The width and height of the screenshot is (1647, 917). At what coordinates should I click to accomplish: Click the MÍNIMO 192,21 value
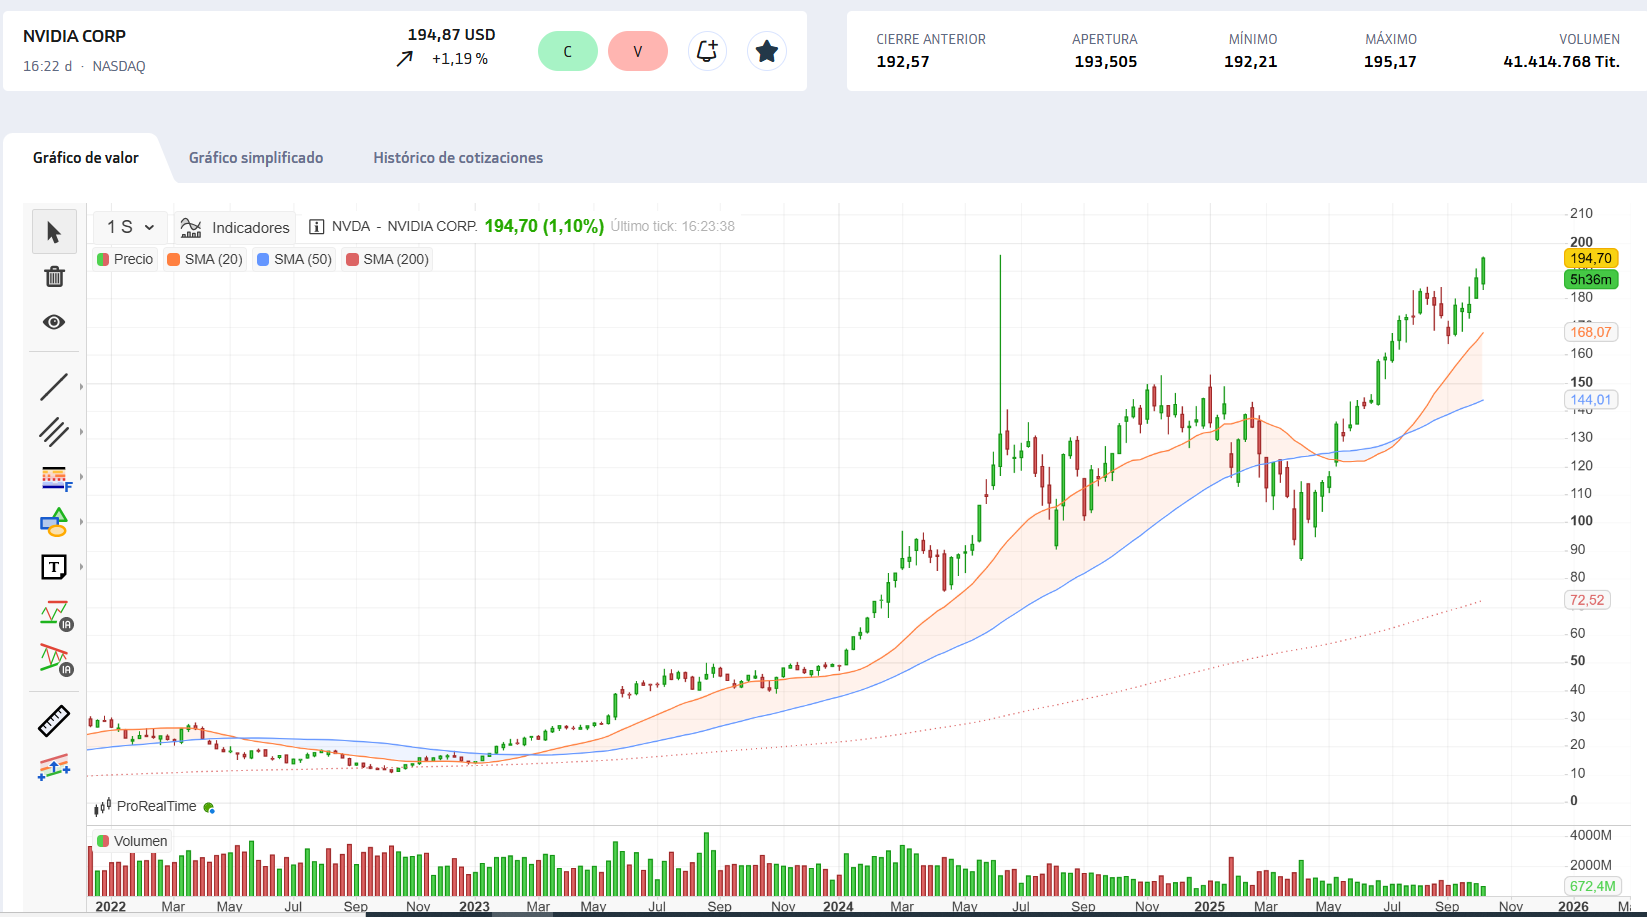point(1250,61)
